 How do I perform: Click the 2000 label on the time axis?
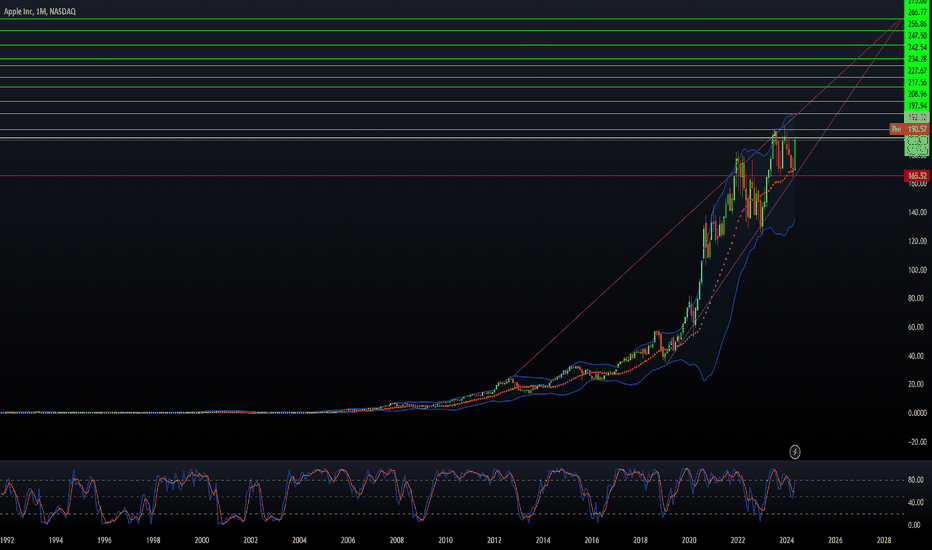[x=201, y=540]
